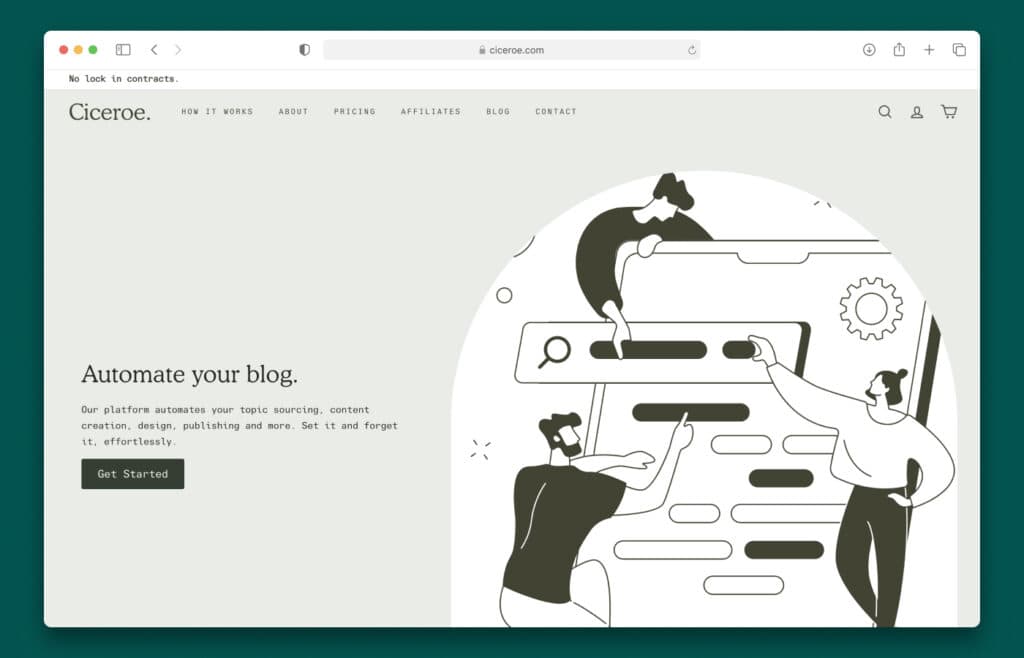The width and height of the screenshot is (1024, 658).
Task: Open the user account icon on the navbar
Action: click(916, 112)
